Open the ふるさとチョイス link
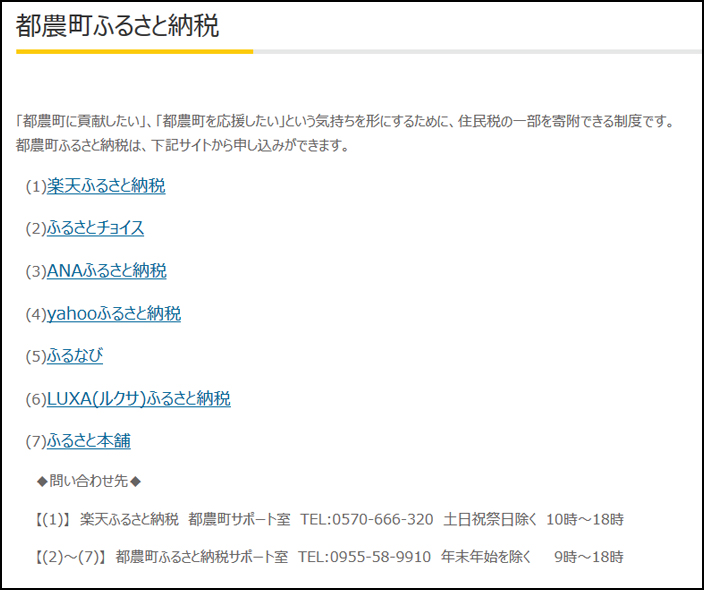 click(x=95, y=228)
